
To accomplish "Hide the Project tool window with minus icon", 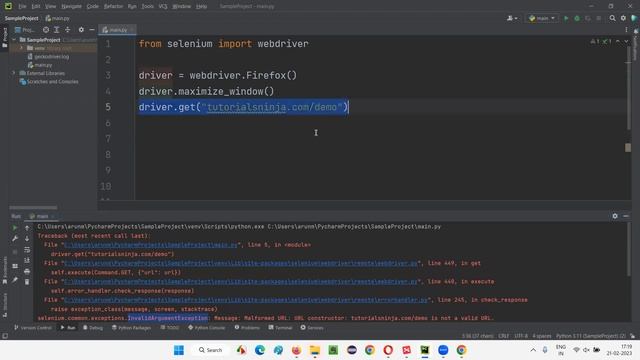I will point(92,30).
